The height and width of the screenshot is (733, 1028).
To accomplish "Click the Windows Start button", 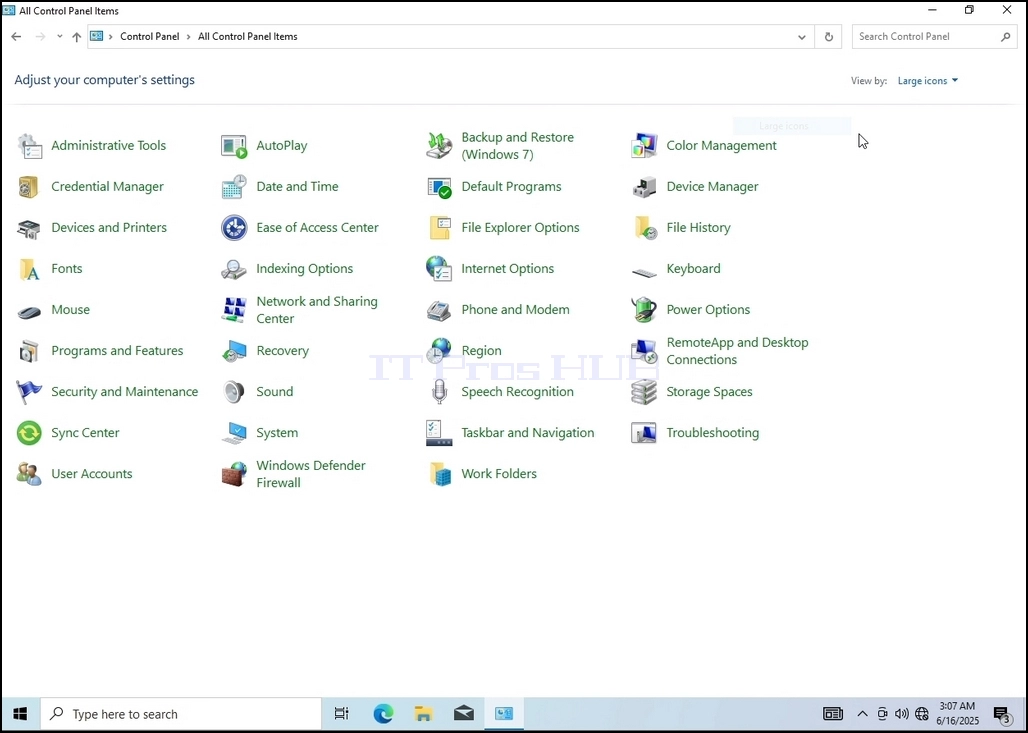I will point(20,714).
